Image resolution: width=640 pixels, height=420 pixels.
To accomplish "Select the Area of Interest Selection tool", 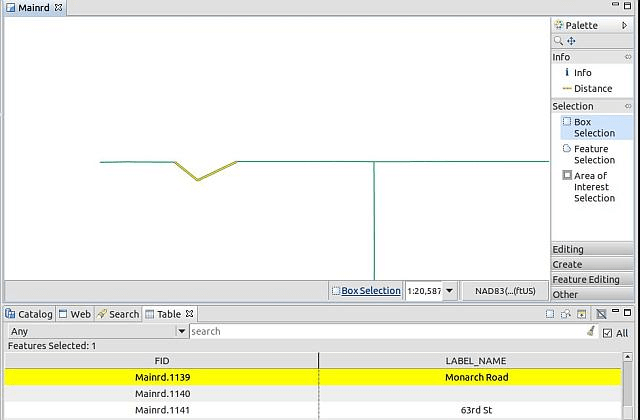I will (589, 187).
